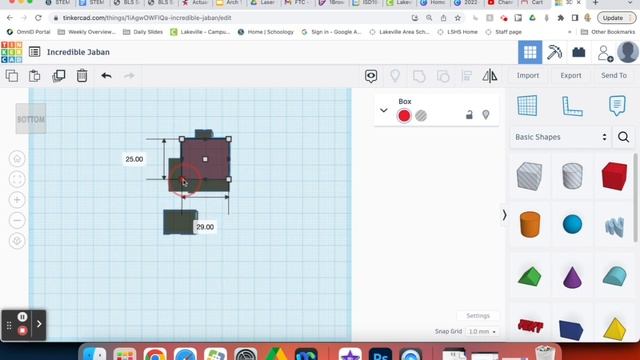
Task: Undo the last action
Action: tap(106, 76)
